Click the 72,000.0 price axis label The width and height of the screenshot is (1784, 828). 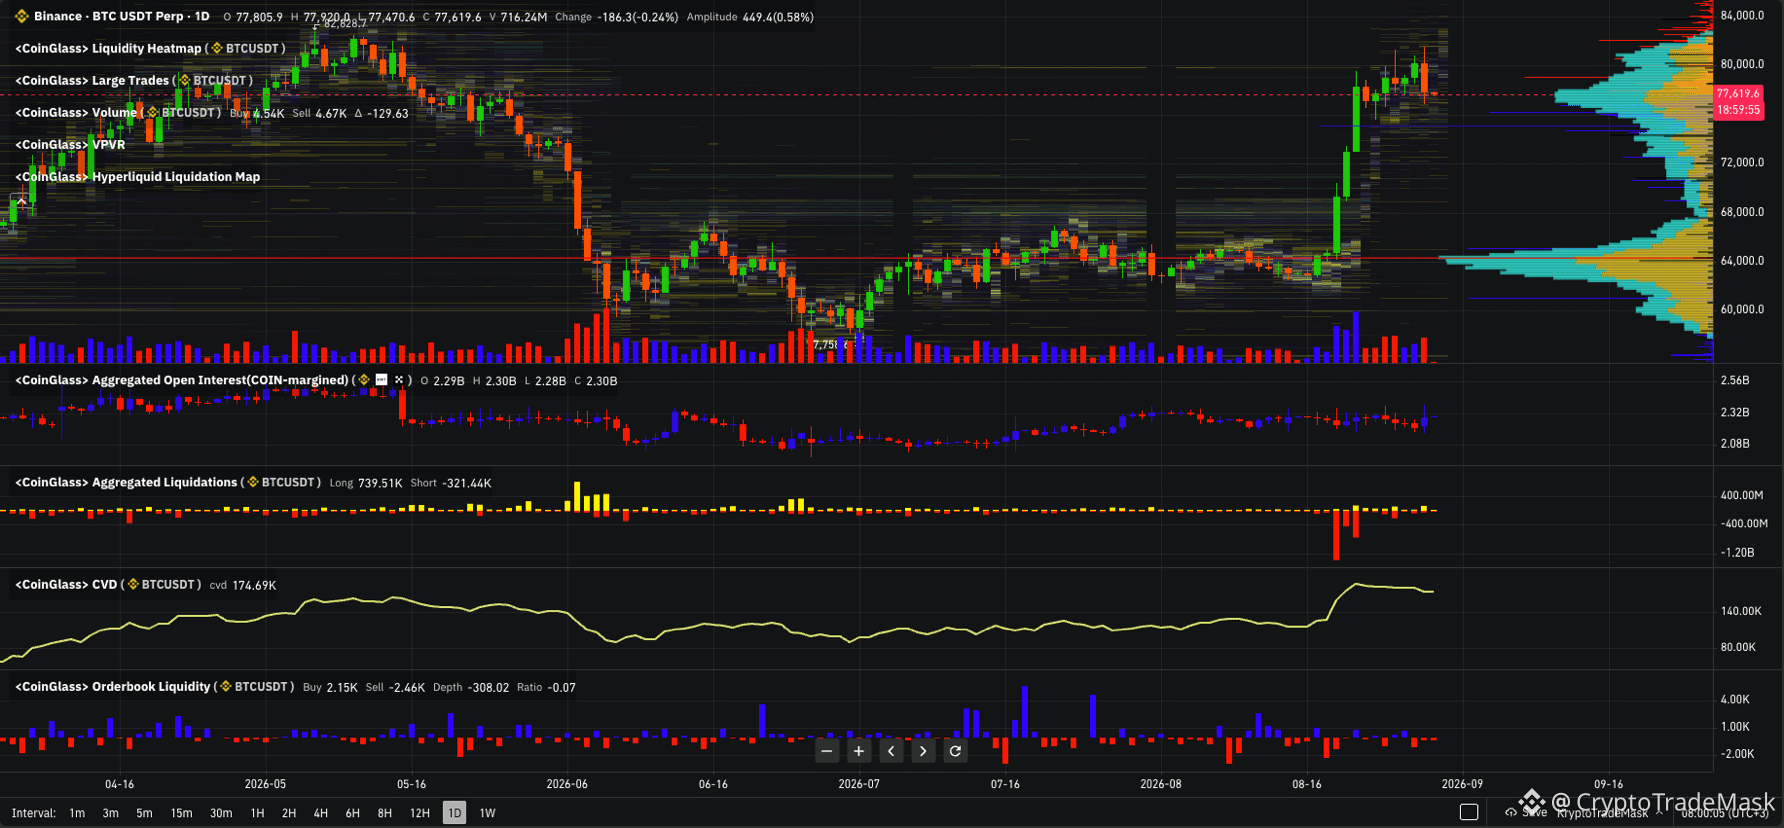1742,162
